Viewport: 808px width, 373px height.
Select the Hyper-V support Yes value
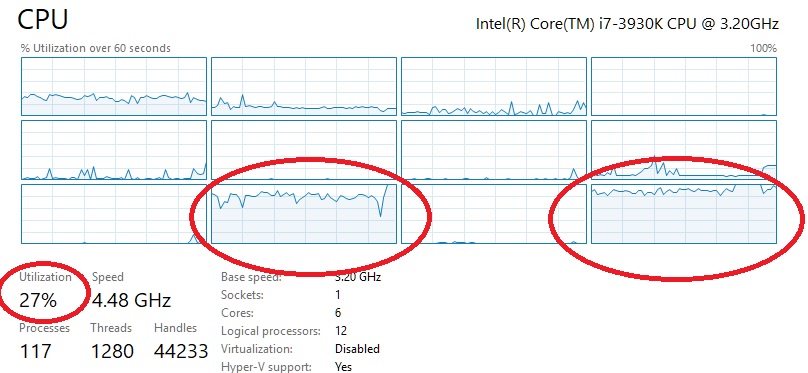point(343,367)
